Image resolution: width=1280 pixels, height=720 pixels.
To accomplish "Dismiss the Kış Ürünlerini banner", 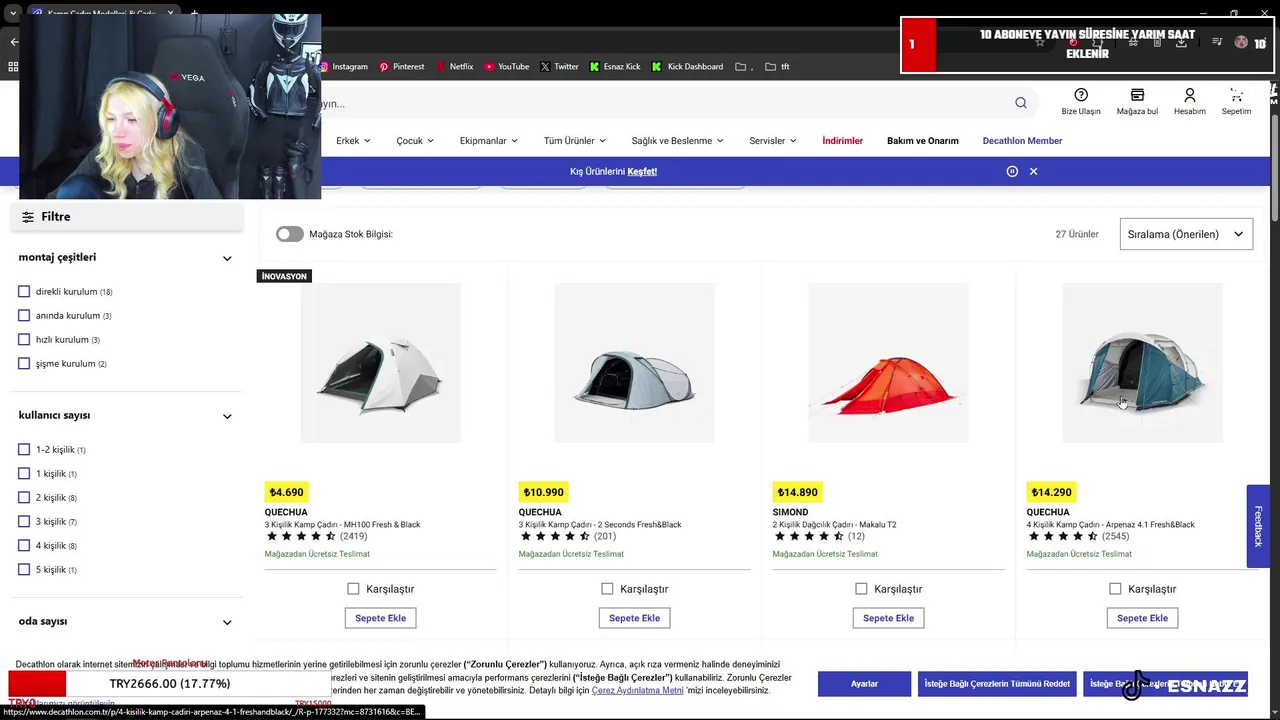I will [1033, 171].
